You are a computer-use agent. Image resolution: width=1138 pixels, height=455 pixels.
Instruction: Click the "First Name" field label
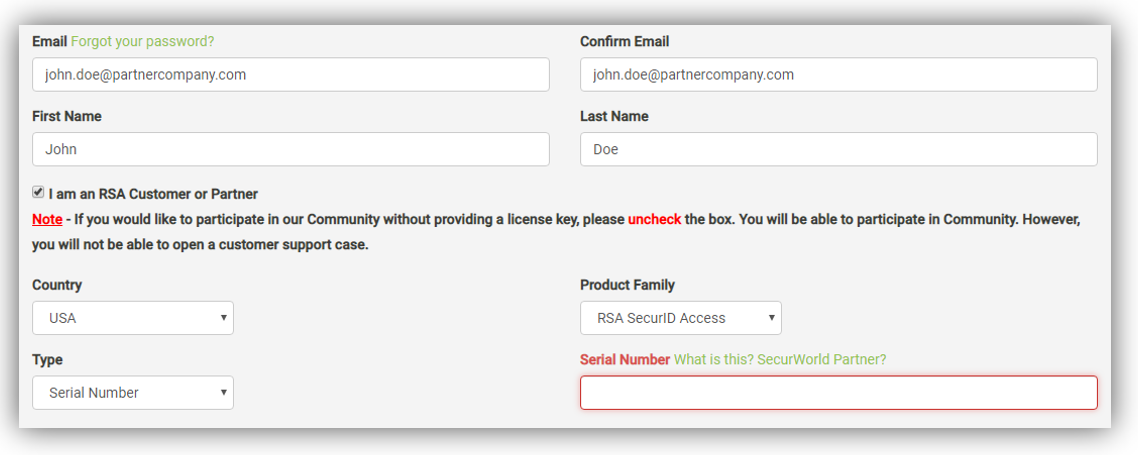(x=66, y=116)
